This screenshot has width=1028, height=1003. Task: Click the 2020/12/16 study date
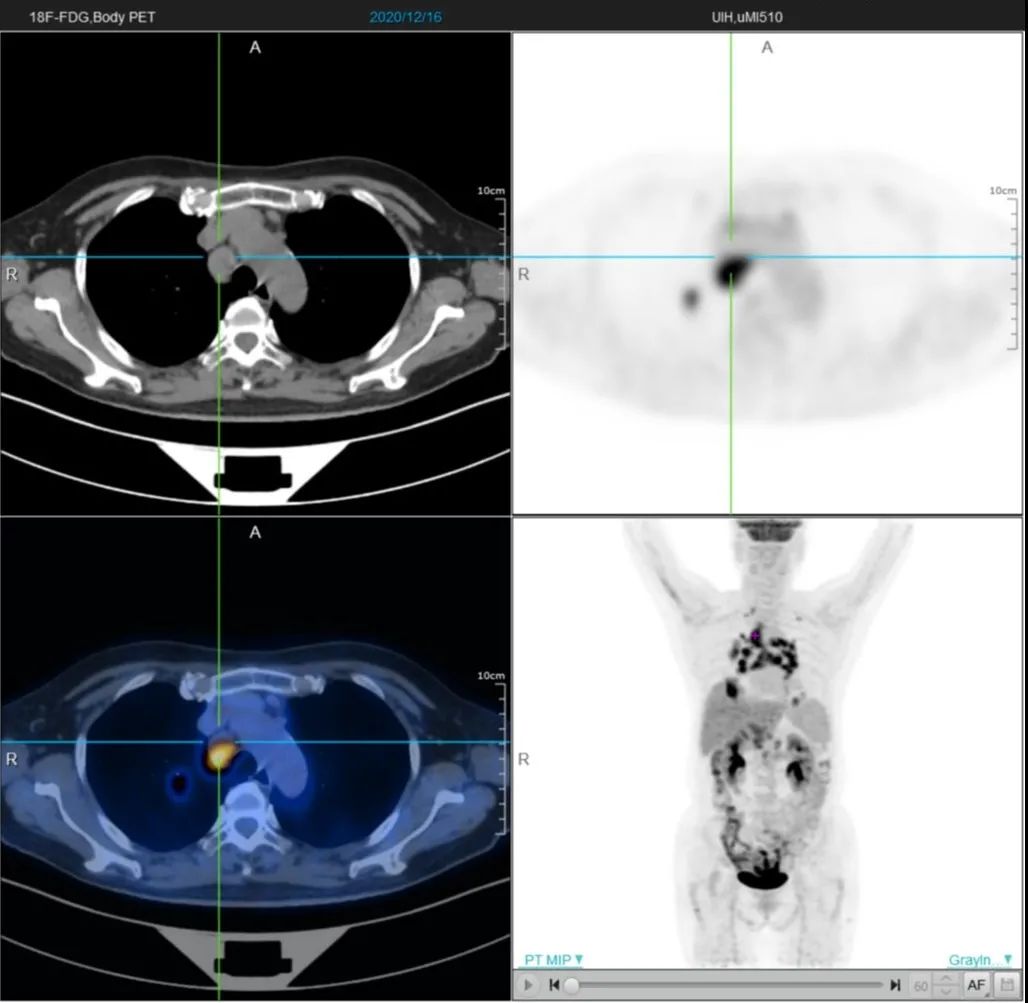405,17
